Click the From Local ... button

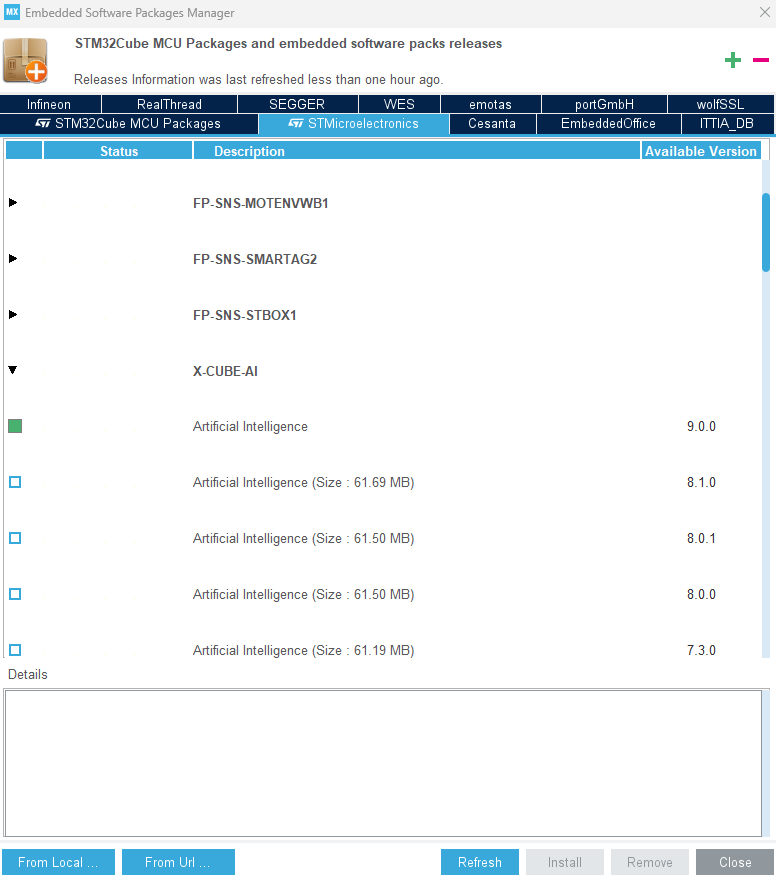[x=58, y=862]
